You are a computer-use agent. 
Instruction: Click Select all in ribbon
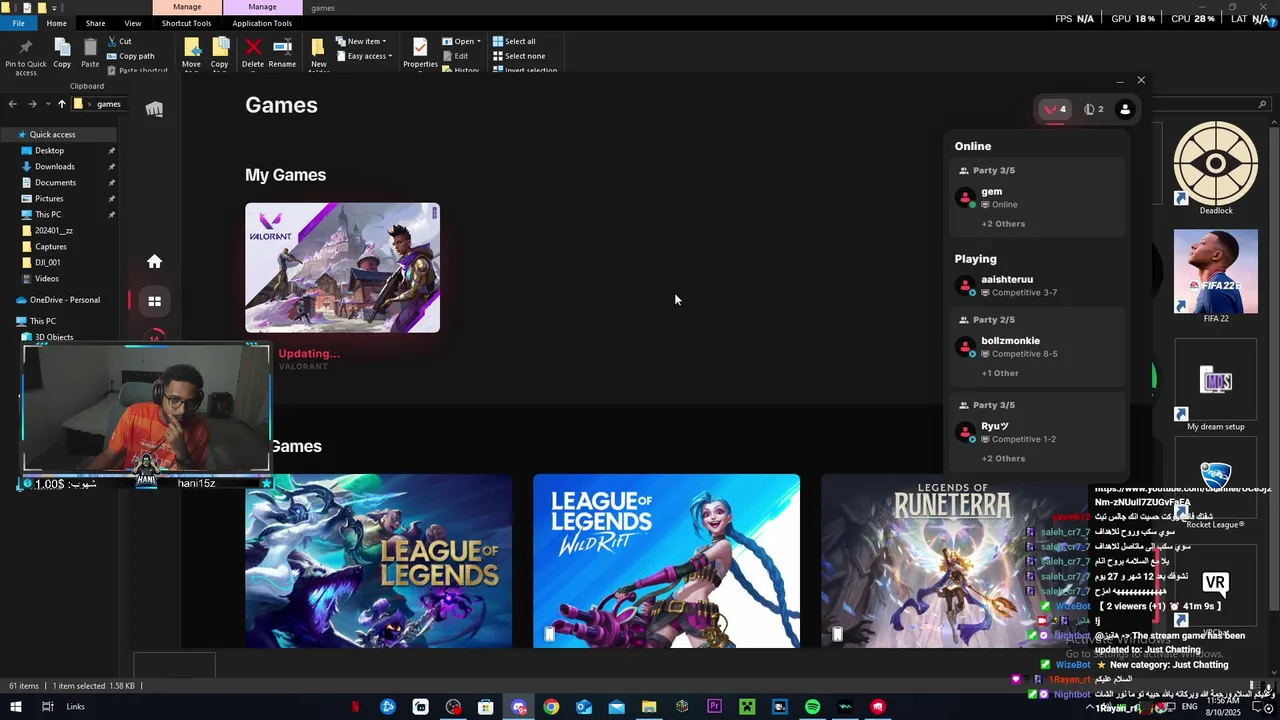click(513, 41)
